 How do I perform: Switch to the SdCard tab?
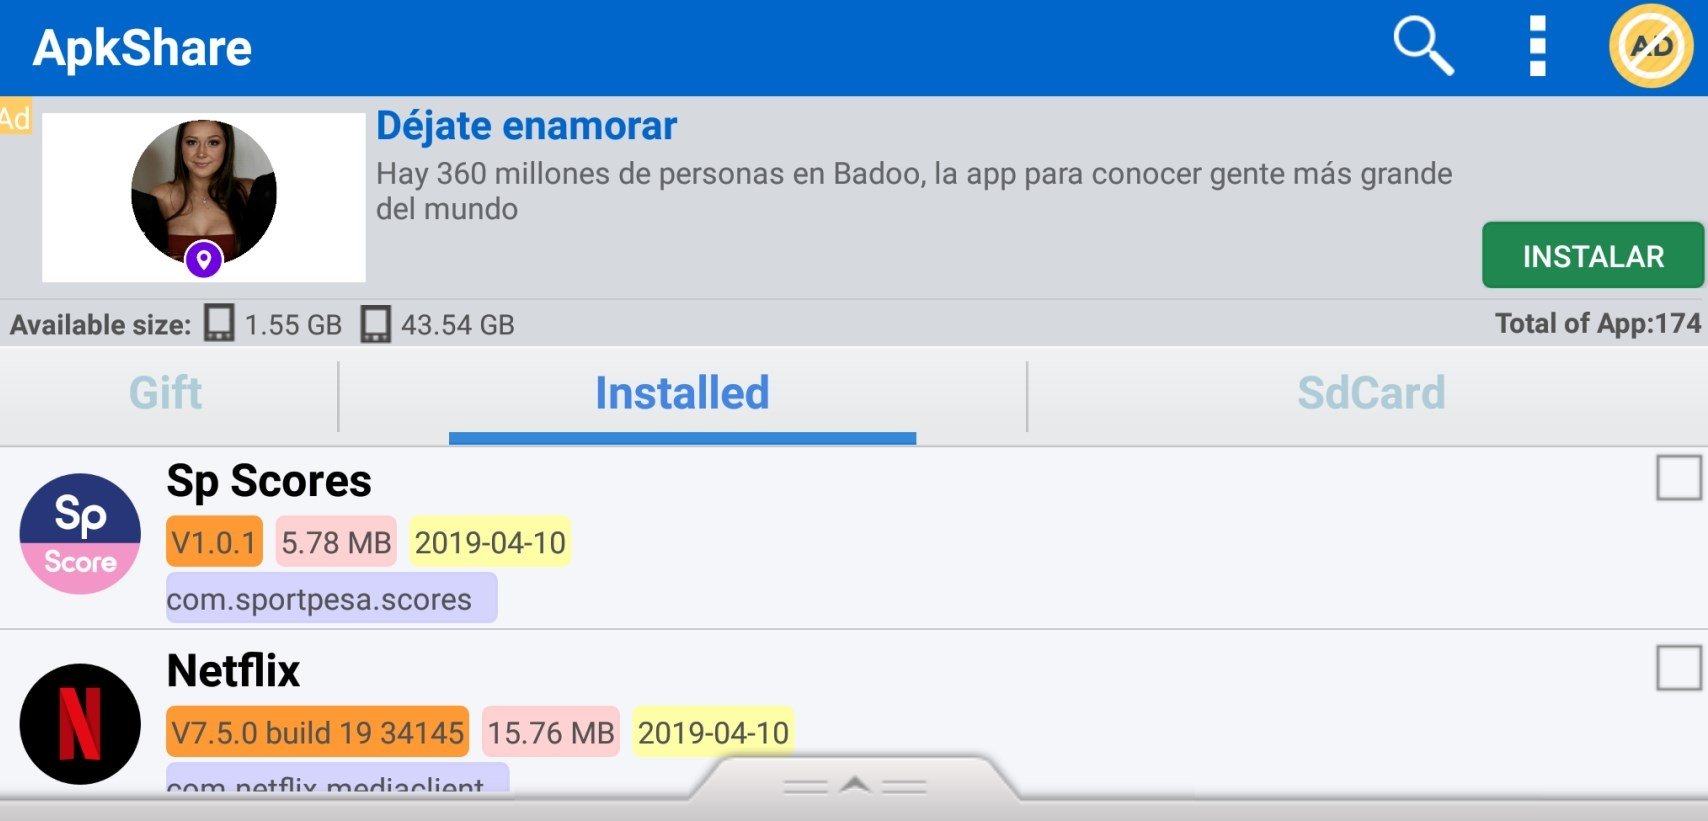[1370, 393]
